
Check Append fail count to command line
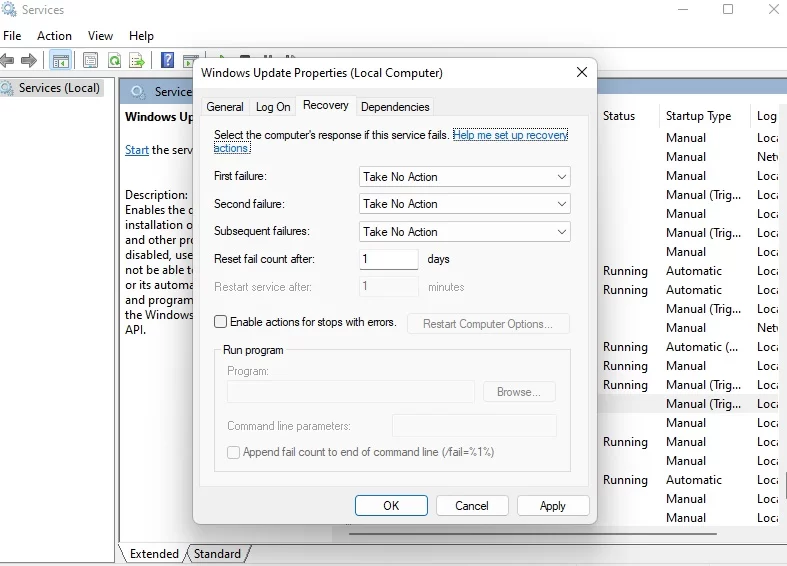point(233,453)
